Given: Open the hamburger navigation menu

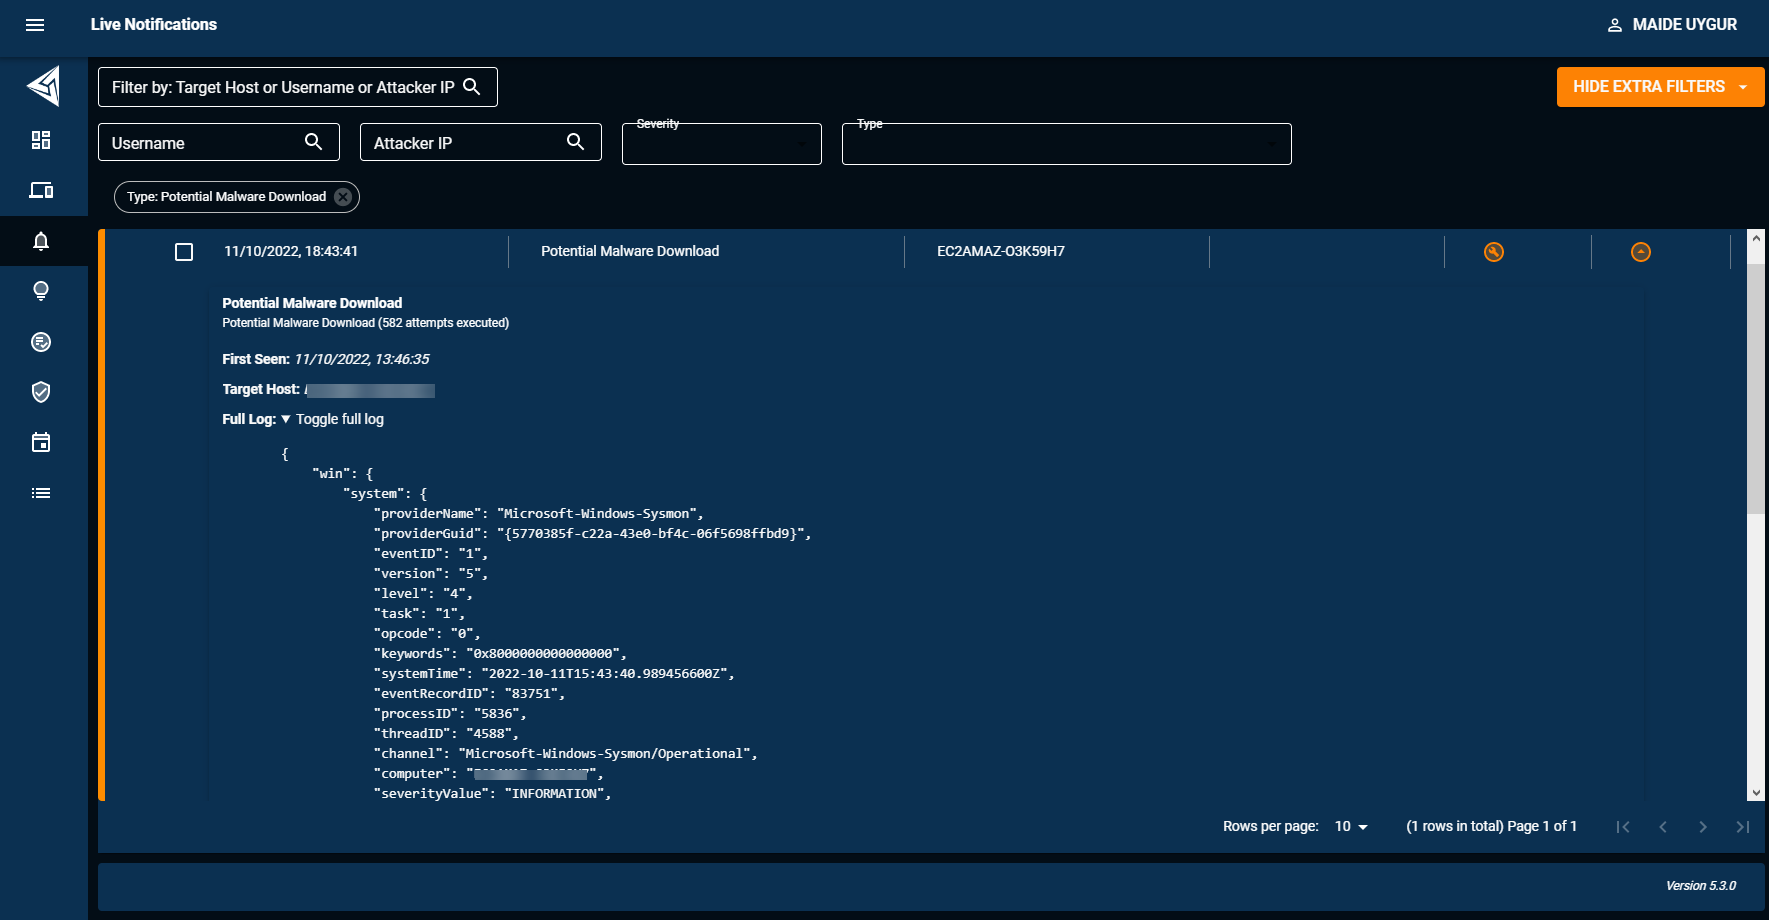Looking at the screenshot, I should click(35, 25).
